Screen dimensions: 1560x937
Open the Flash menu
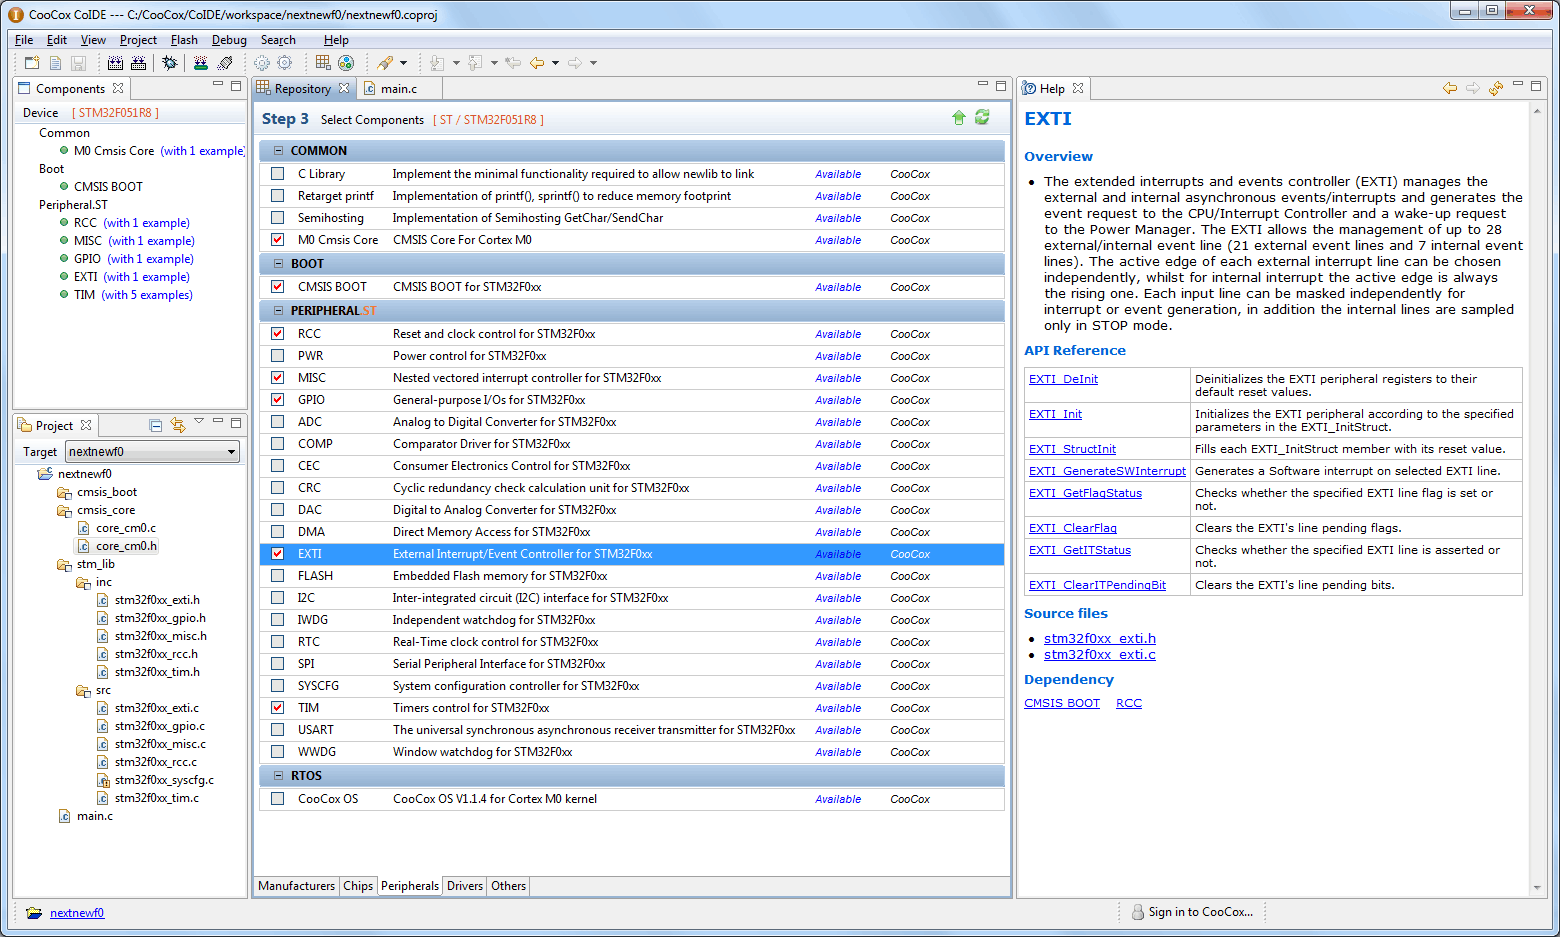point(184,40)
